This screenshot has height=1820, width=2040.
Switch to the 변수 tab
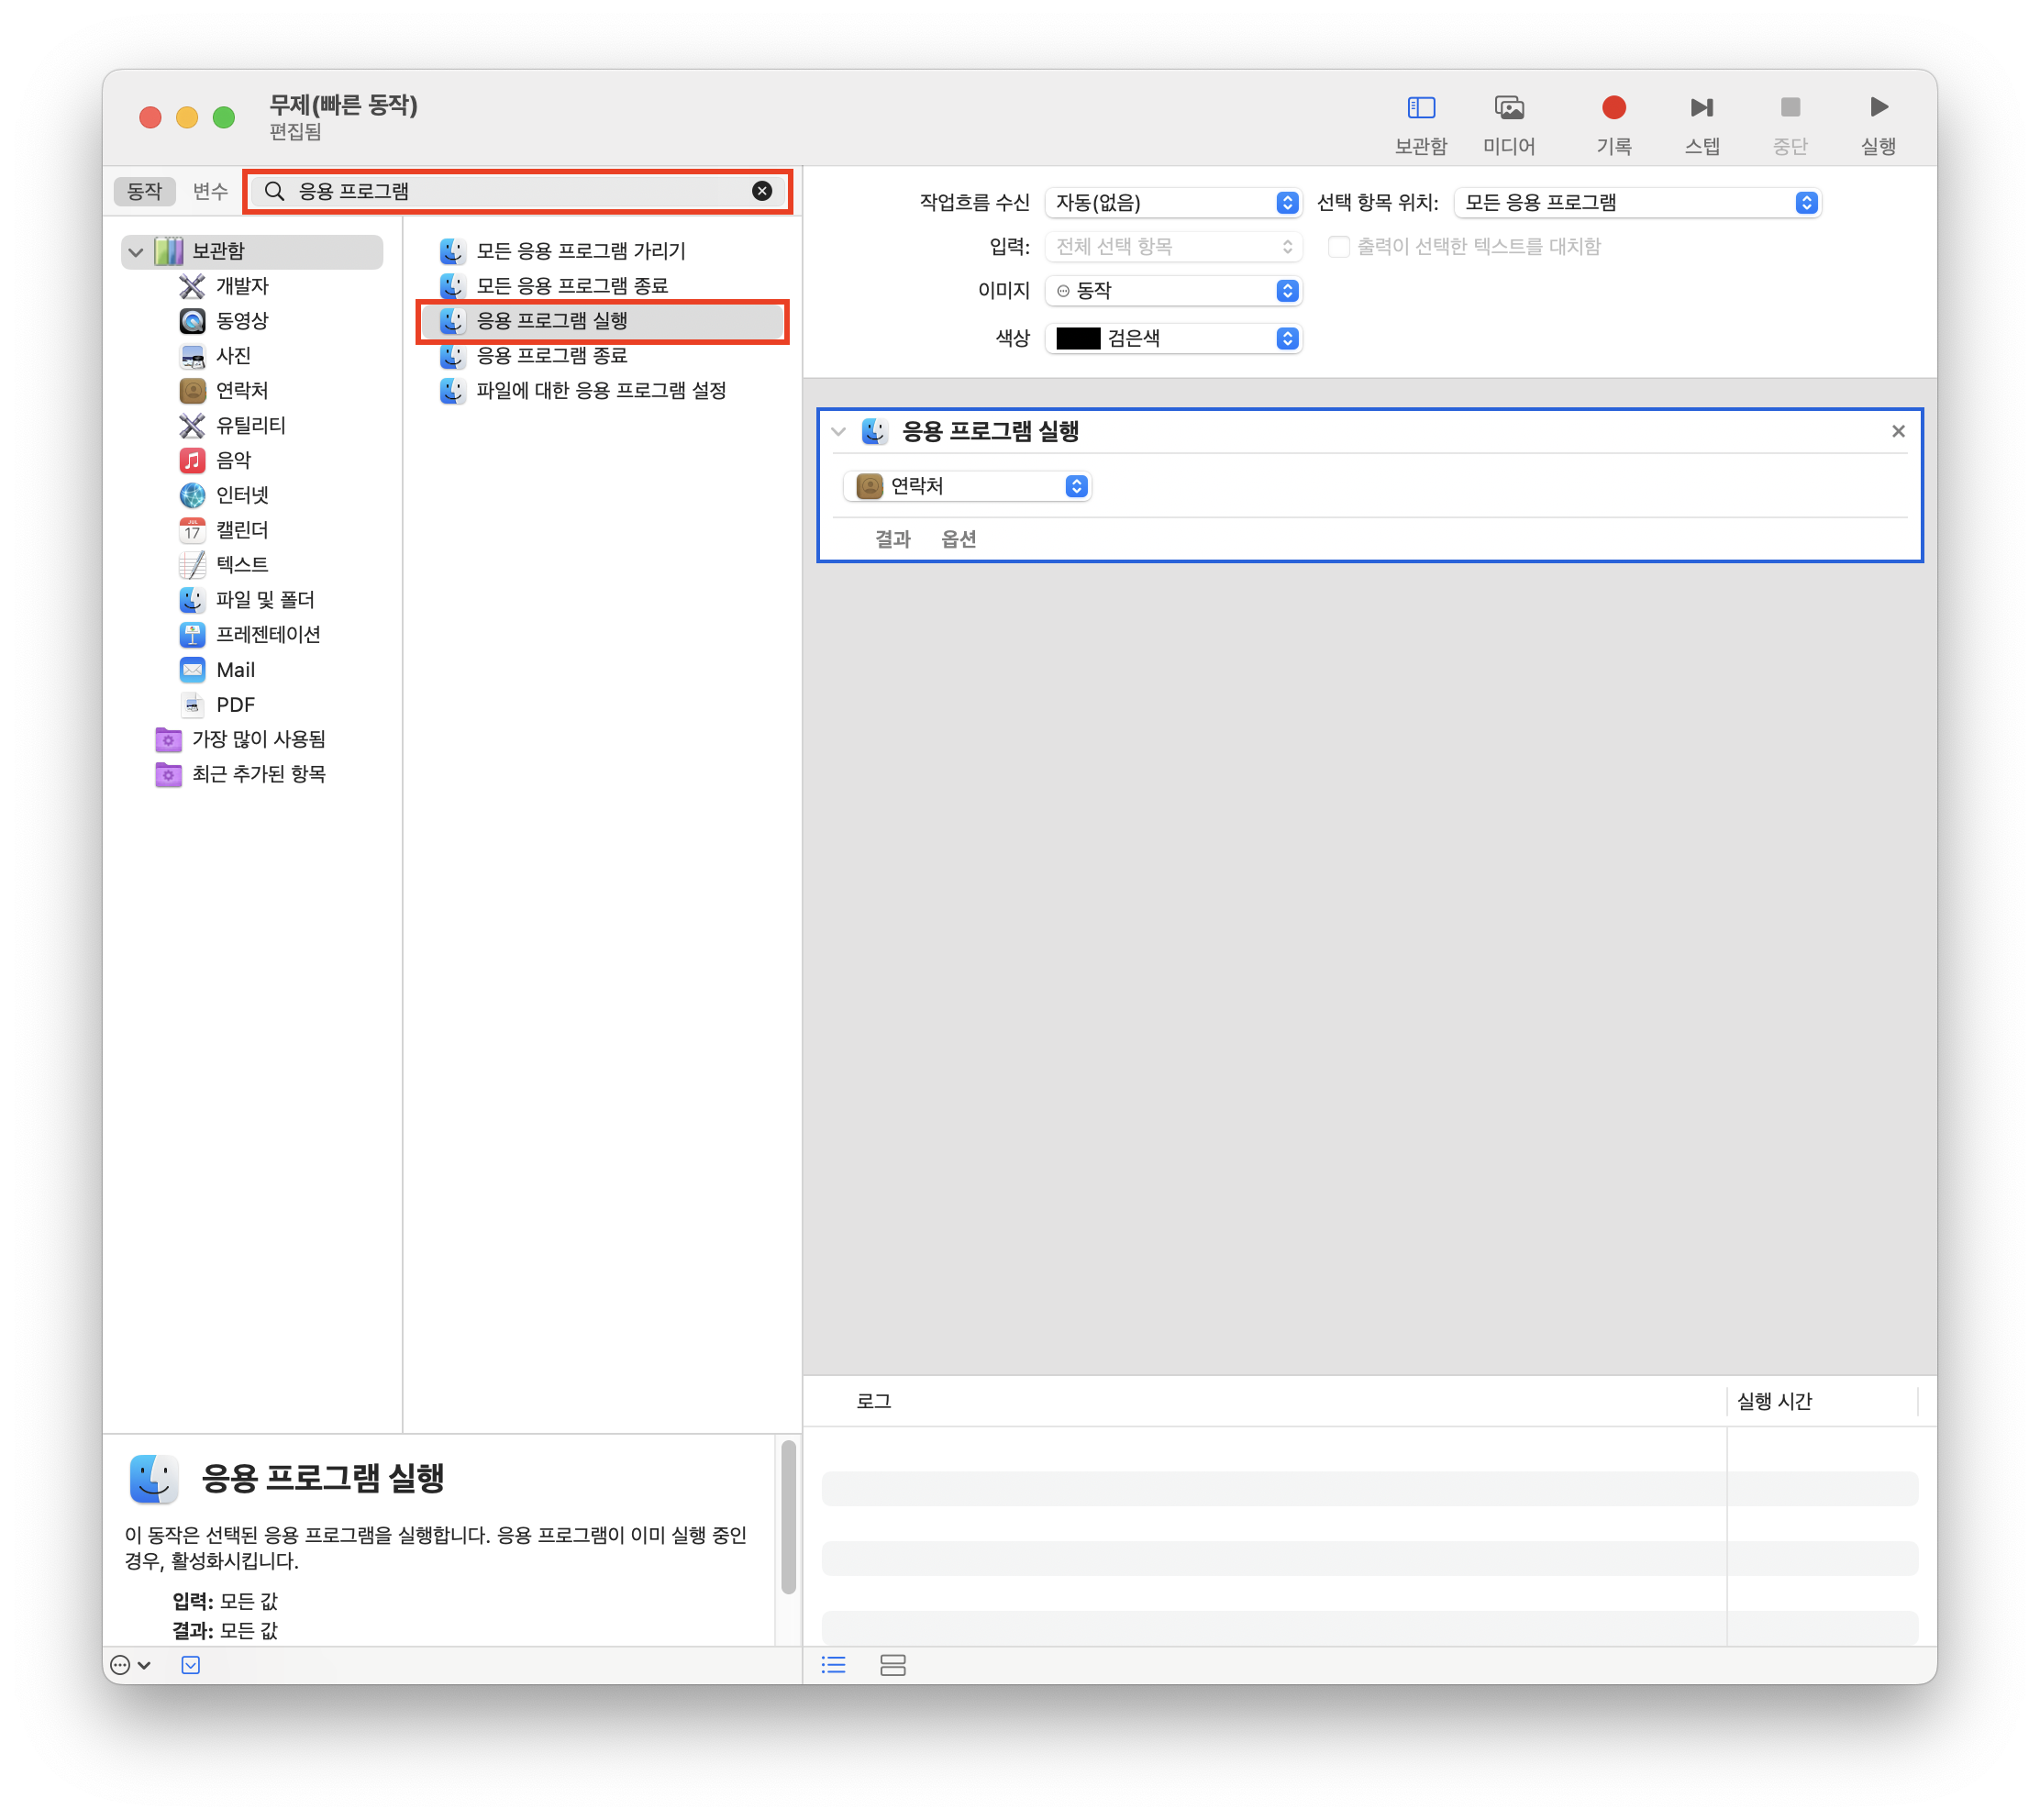pos(210,191)
